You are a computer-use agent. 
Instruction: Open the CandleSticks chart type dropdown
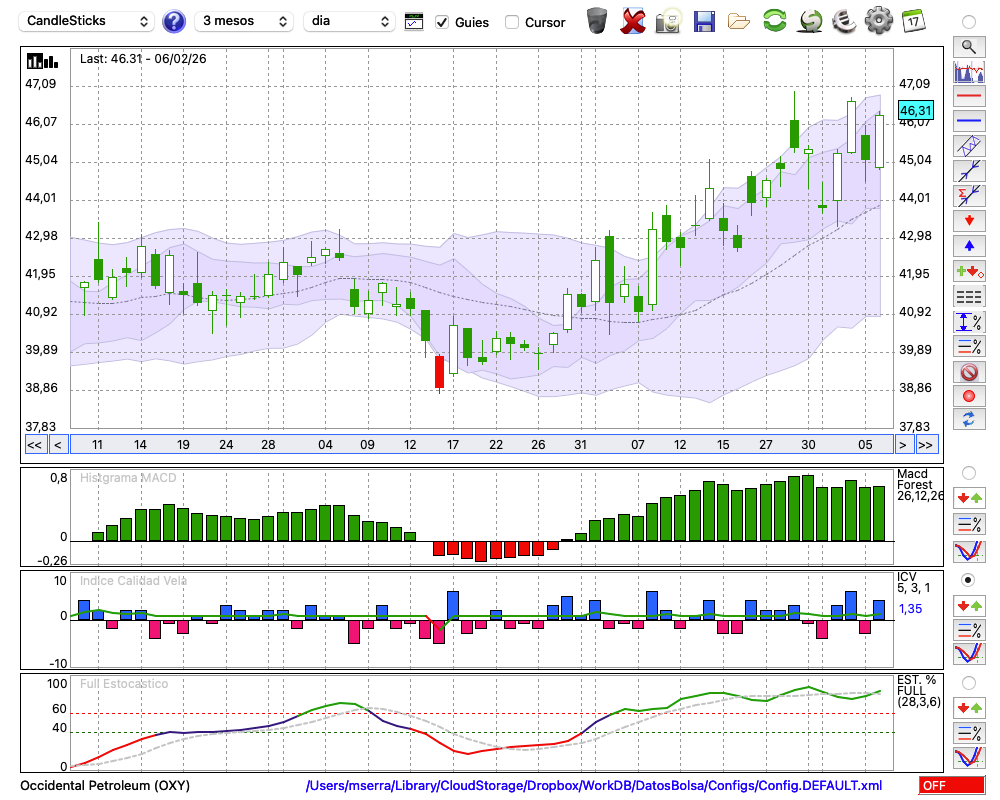click(x=87, y=21)
